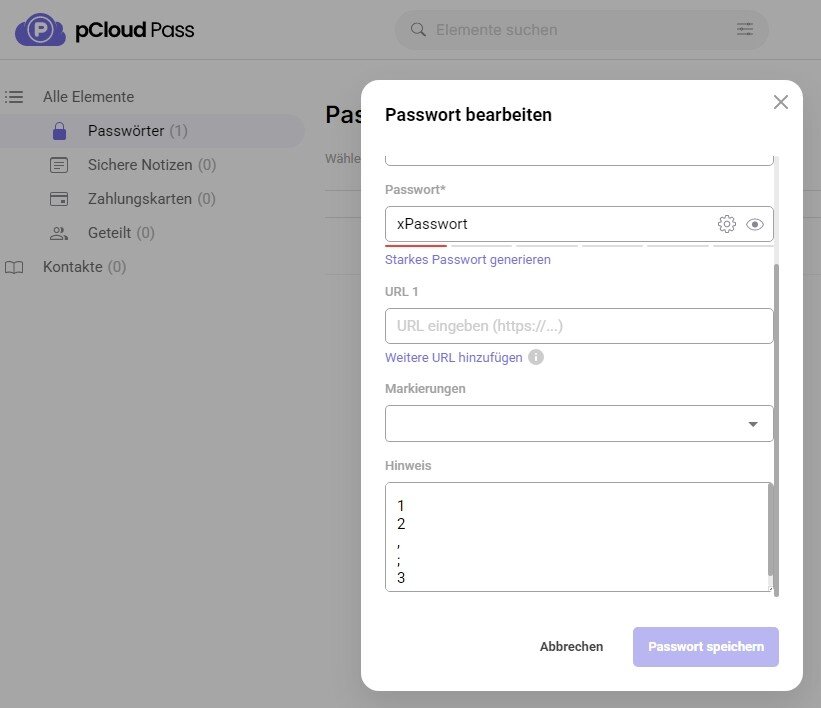Open password generator settings gear icon
Screen dimensions: 821x708
727,224
